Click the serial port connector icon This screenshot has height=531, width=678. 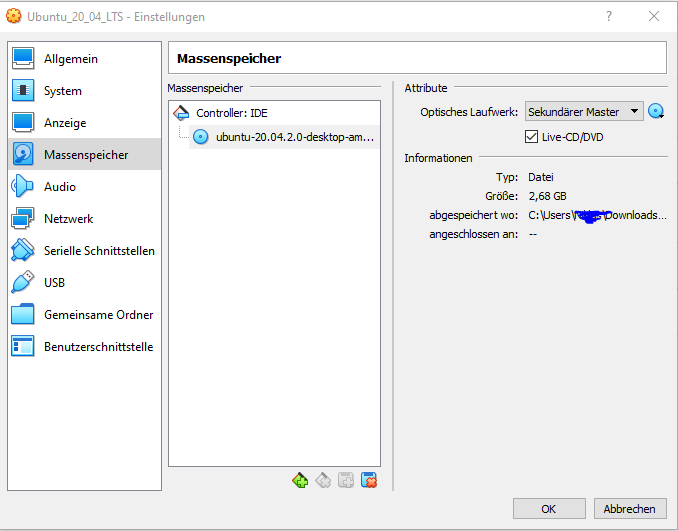click(22, 250)
